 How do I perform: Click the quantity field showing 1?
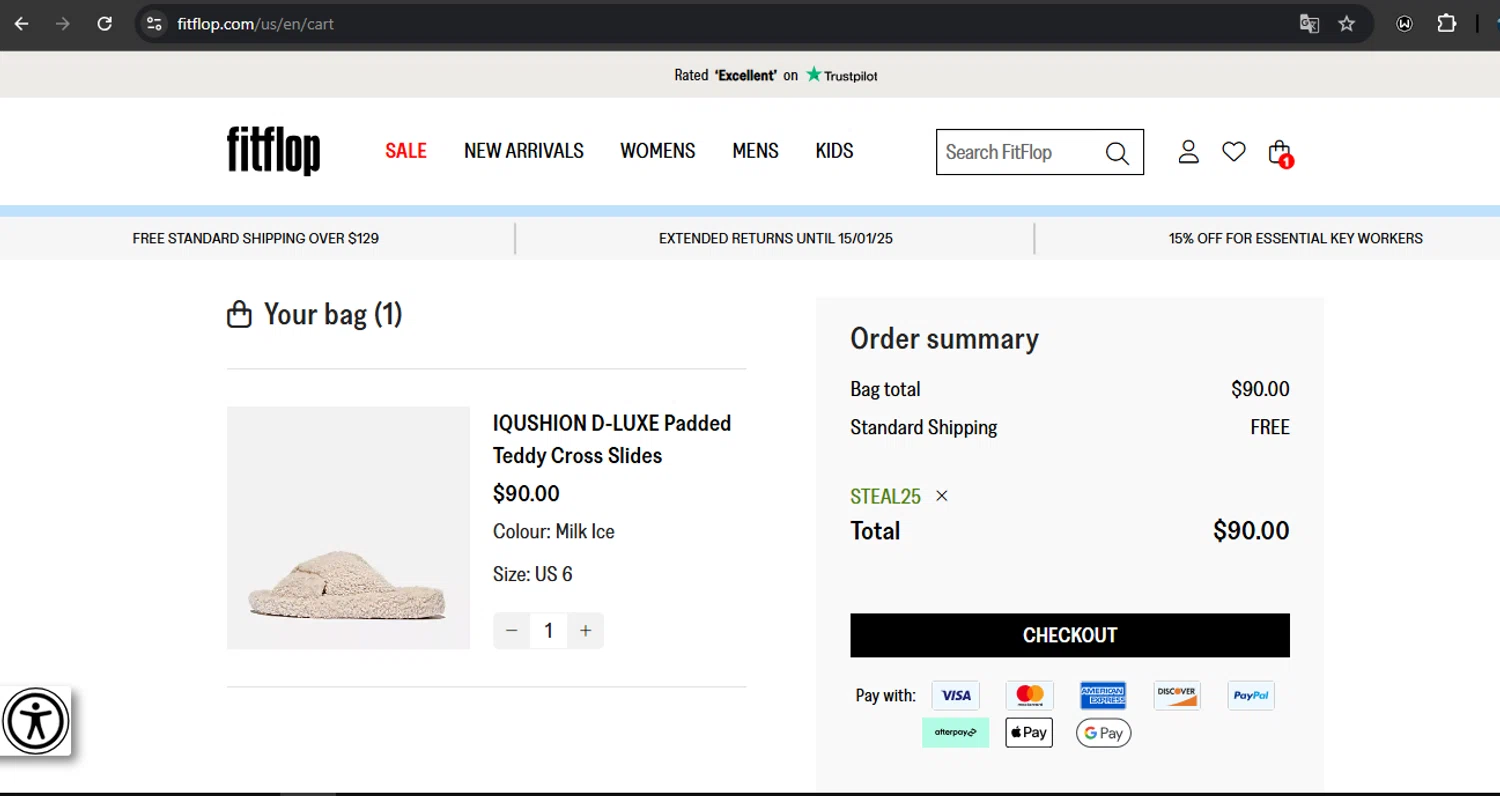(x=548, y=631)
